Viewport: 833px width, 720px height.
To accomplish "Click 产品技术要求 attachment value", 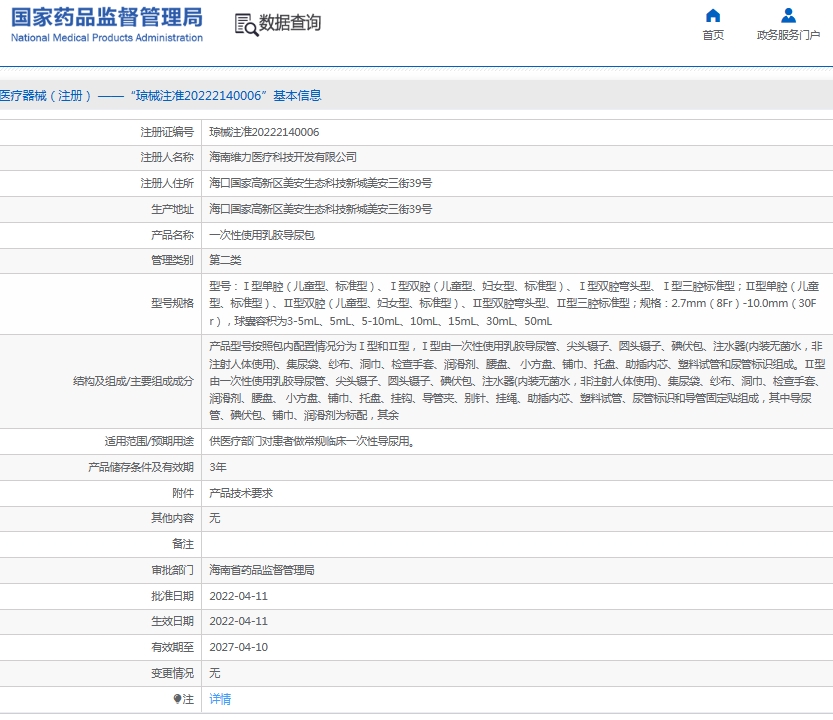I will click(x=241, y=493).
